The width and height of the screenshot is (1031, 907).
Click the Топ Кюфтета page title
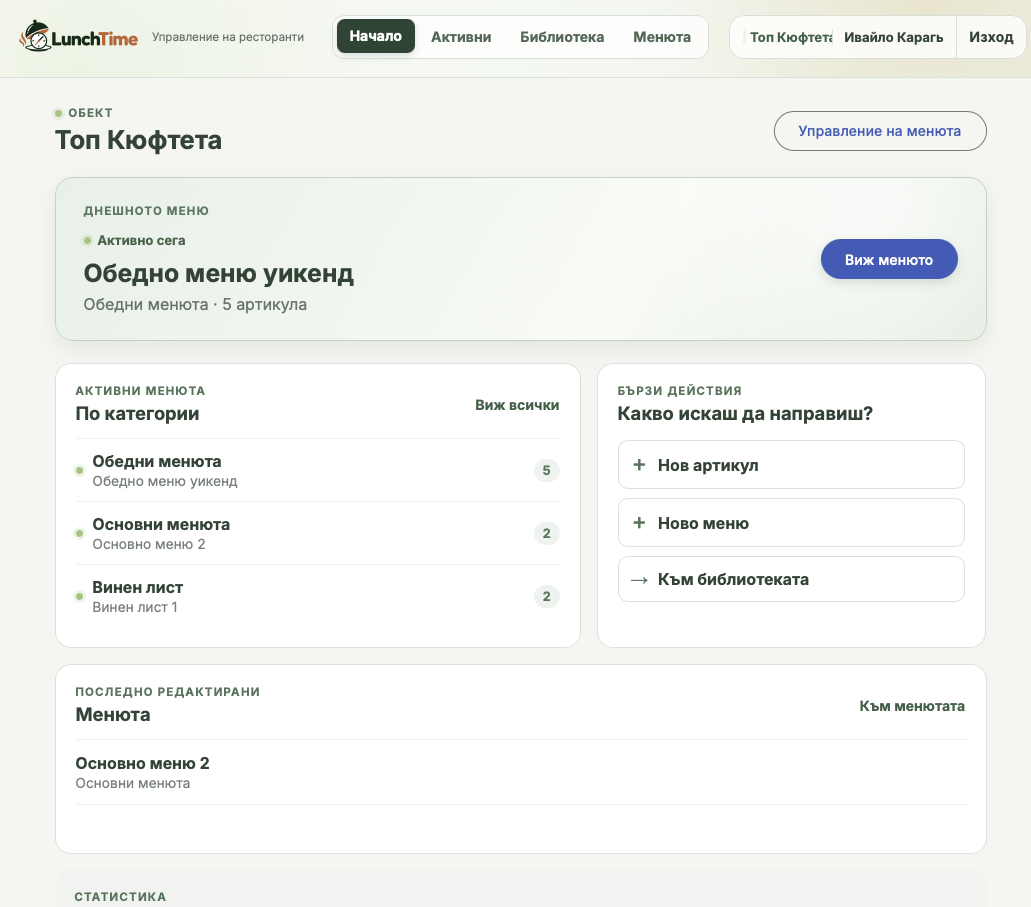click(138, 140)
